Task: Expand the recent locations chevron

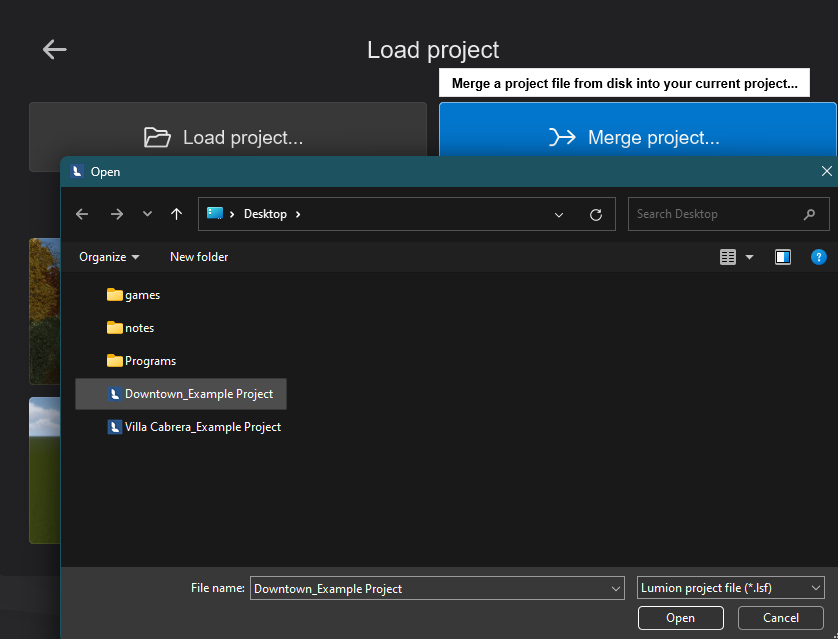Action: [147, 214]
